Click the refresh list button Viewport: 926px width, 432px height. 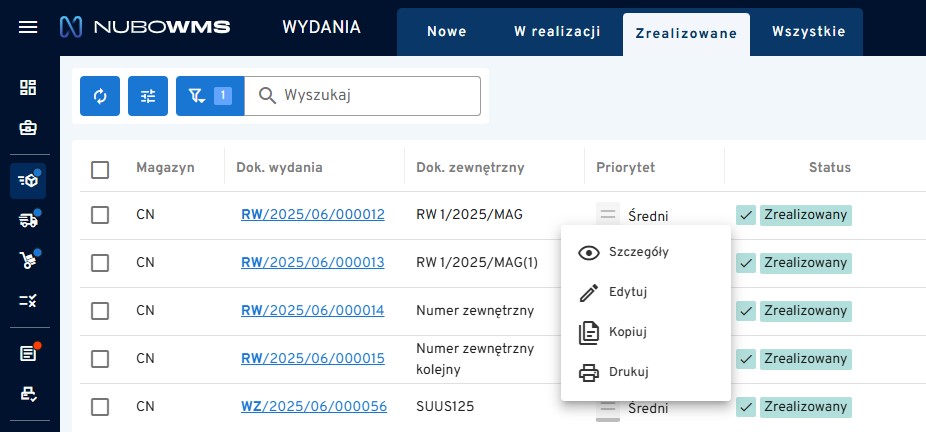click(x=100, y=96)
